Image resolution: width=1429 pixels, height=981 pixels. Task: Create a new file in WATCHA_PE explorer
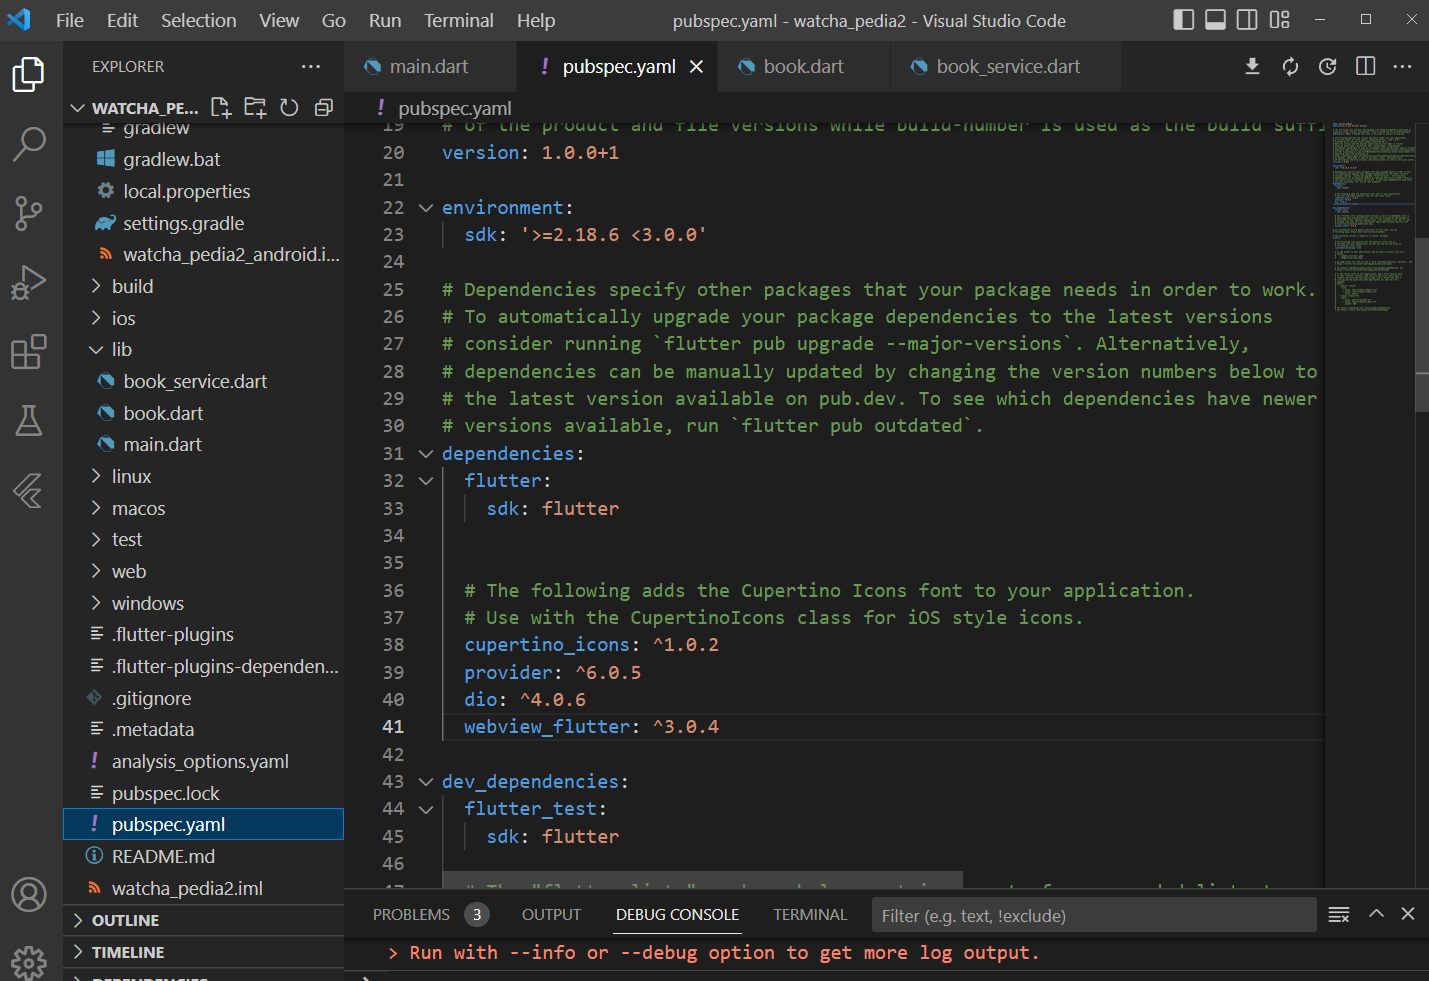click(221, 108)
